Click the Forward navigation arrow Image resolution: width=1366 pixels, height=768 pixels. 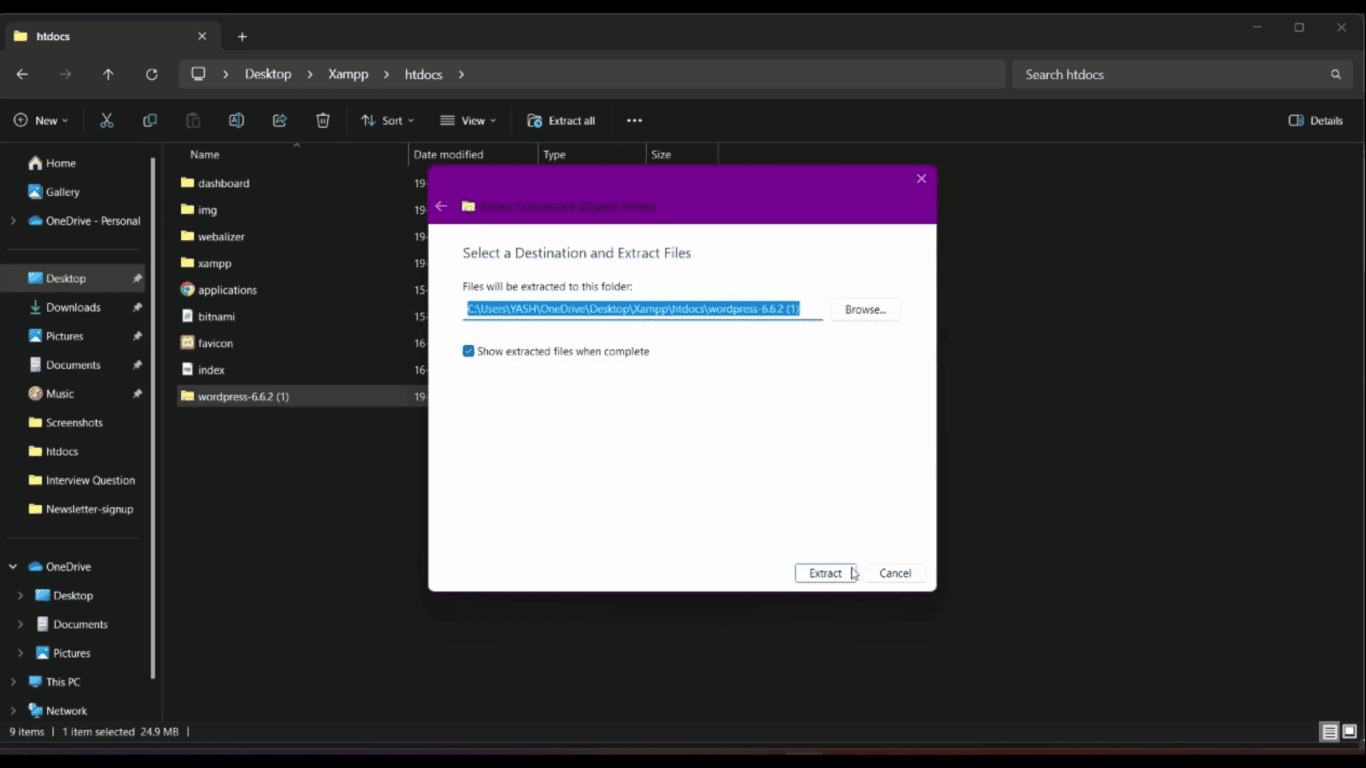pos(65,74)
